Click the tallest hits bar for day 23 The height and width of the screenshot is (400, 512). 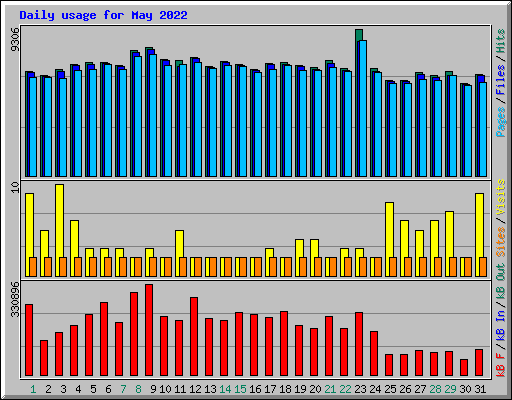(x=359, y=35)
